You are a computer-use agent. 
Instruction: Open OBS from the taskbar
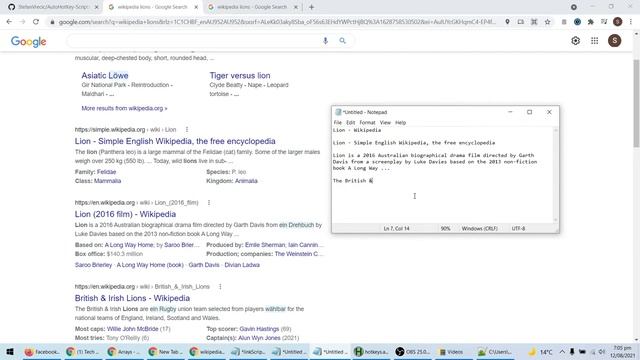(x=413, y=351)
